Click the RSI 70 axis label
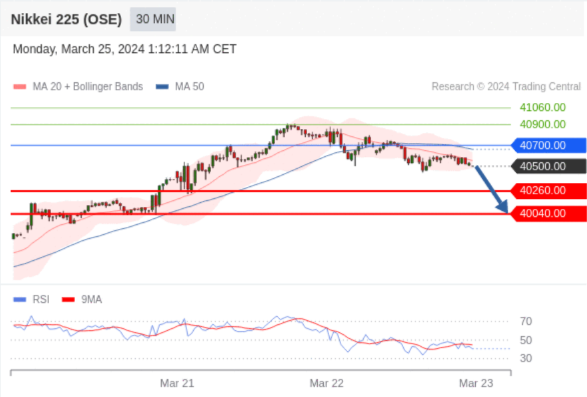 [526, 321]
